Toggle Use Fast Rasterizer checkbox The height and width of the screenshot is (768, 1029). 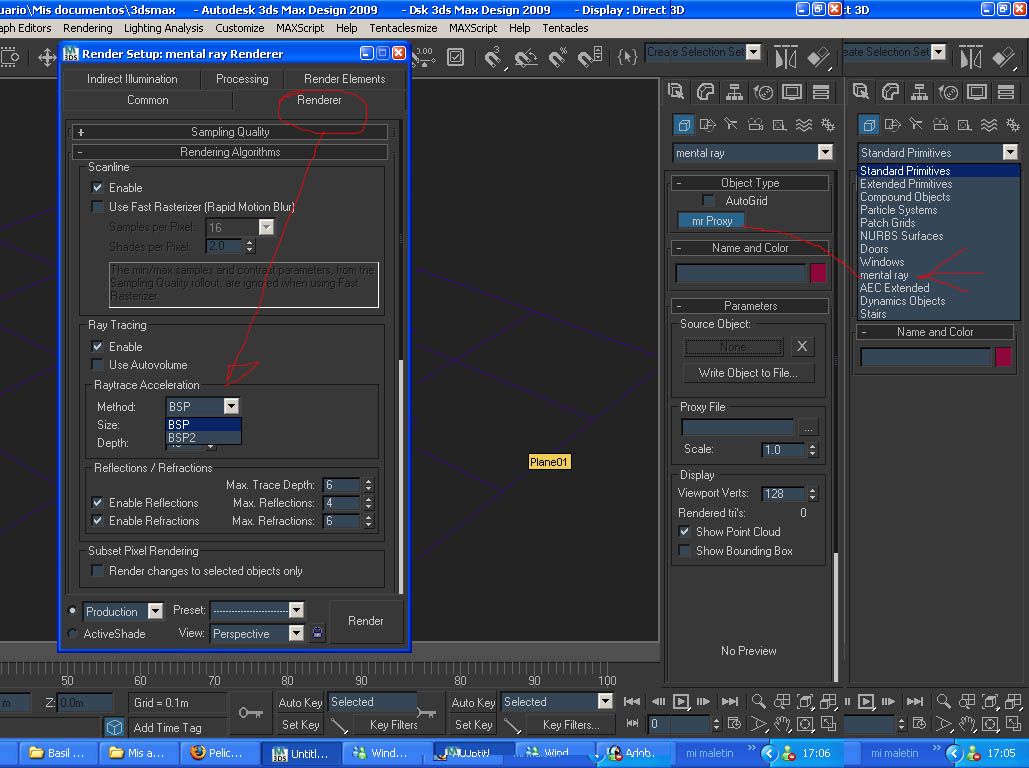click(x=97, y=207)
